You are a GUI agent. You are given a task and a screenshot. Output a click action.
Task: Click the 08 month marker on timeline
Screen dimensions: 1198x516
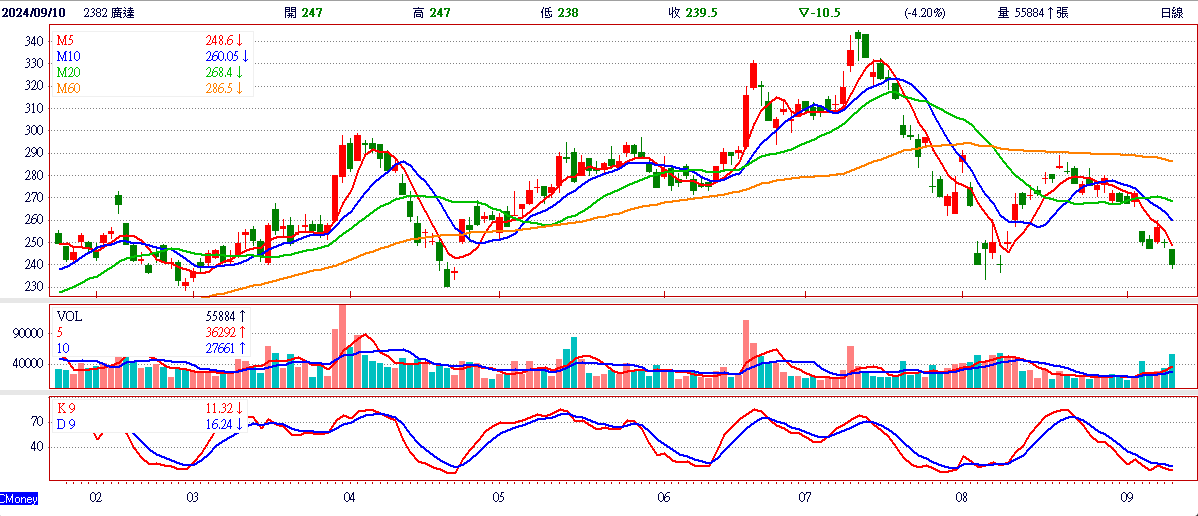coord(962,498)
